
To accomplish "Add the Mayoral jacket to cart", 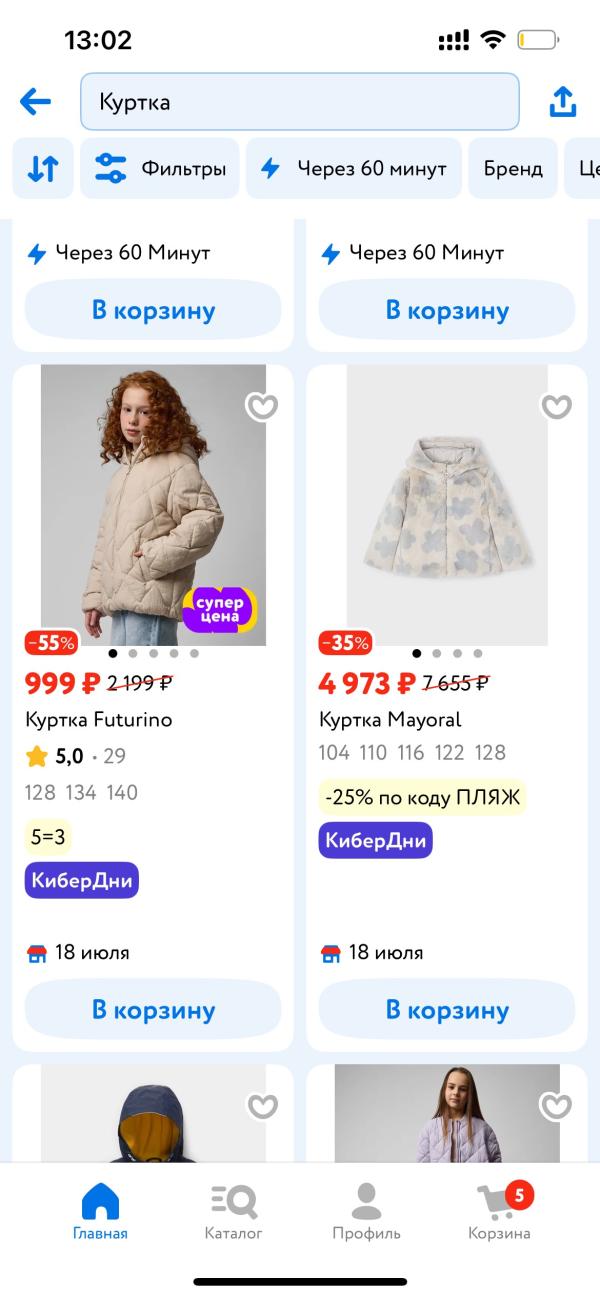I will tap(447, 1009).
